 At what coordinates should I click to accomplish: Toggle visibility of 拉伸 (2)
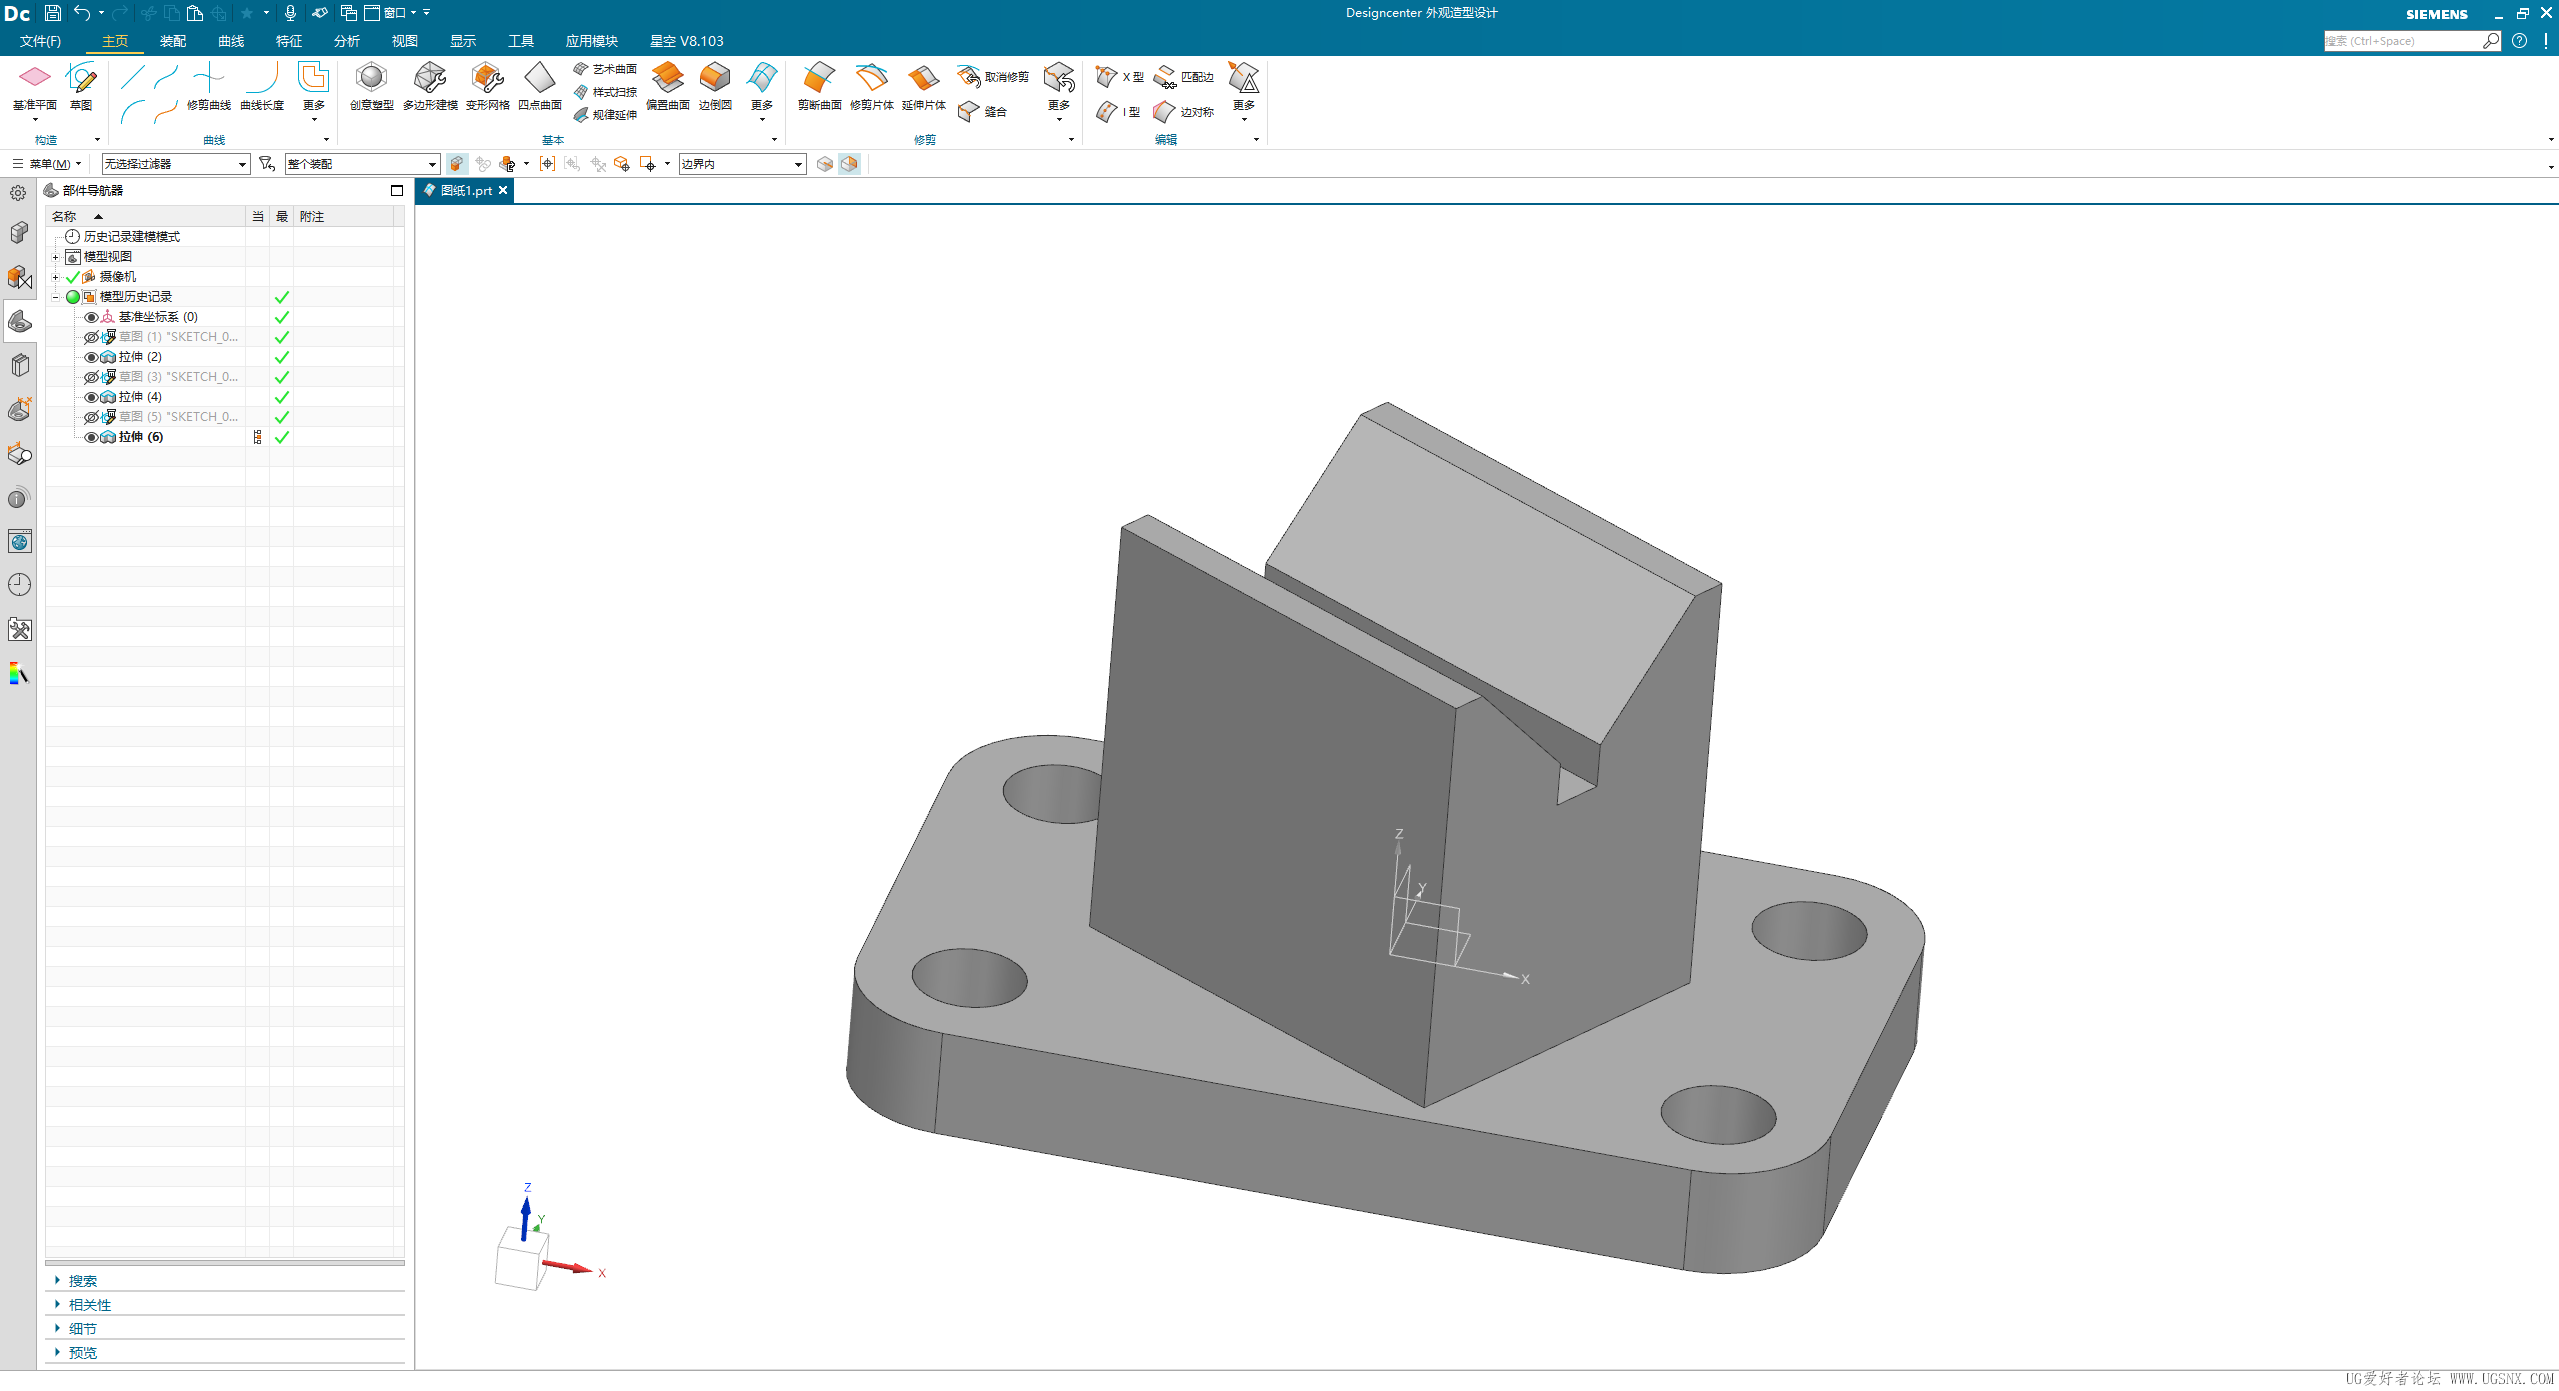(x=91, y=357)
